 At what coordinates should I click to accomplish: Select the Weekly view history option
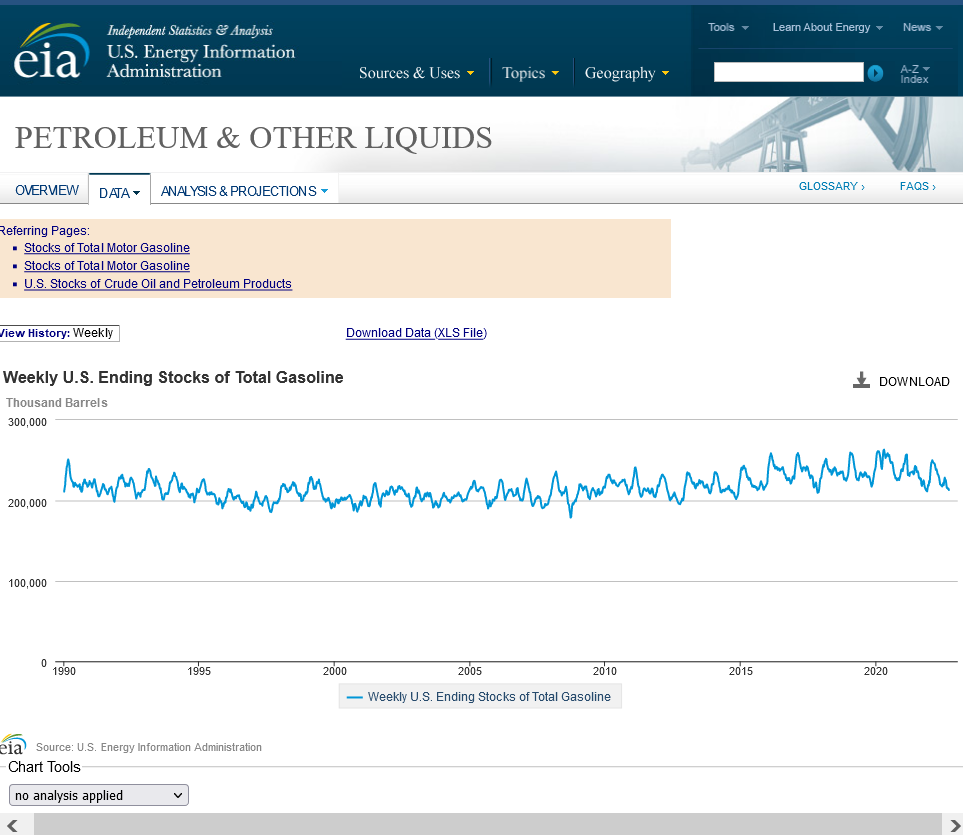point(93,333)
